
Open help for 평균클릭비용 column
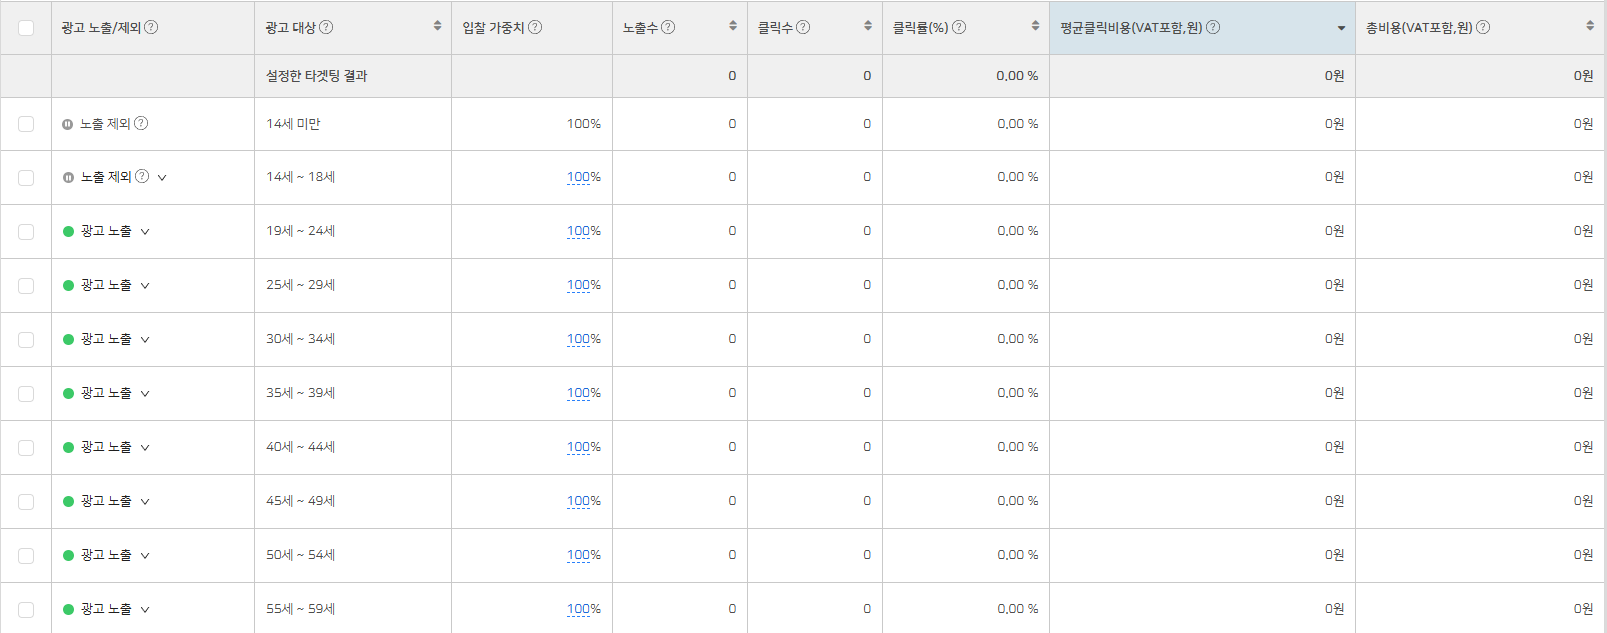(x=1213, y=27)
